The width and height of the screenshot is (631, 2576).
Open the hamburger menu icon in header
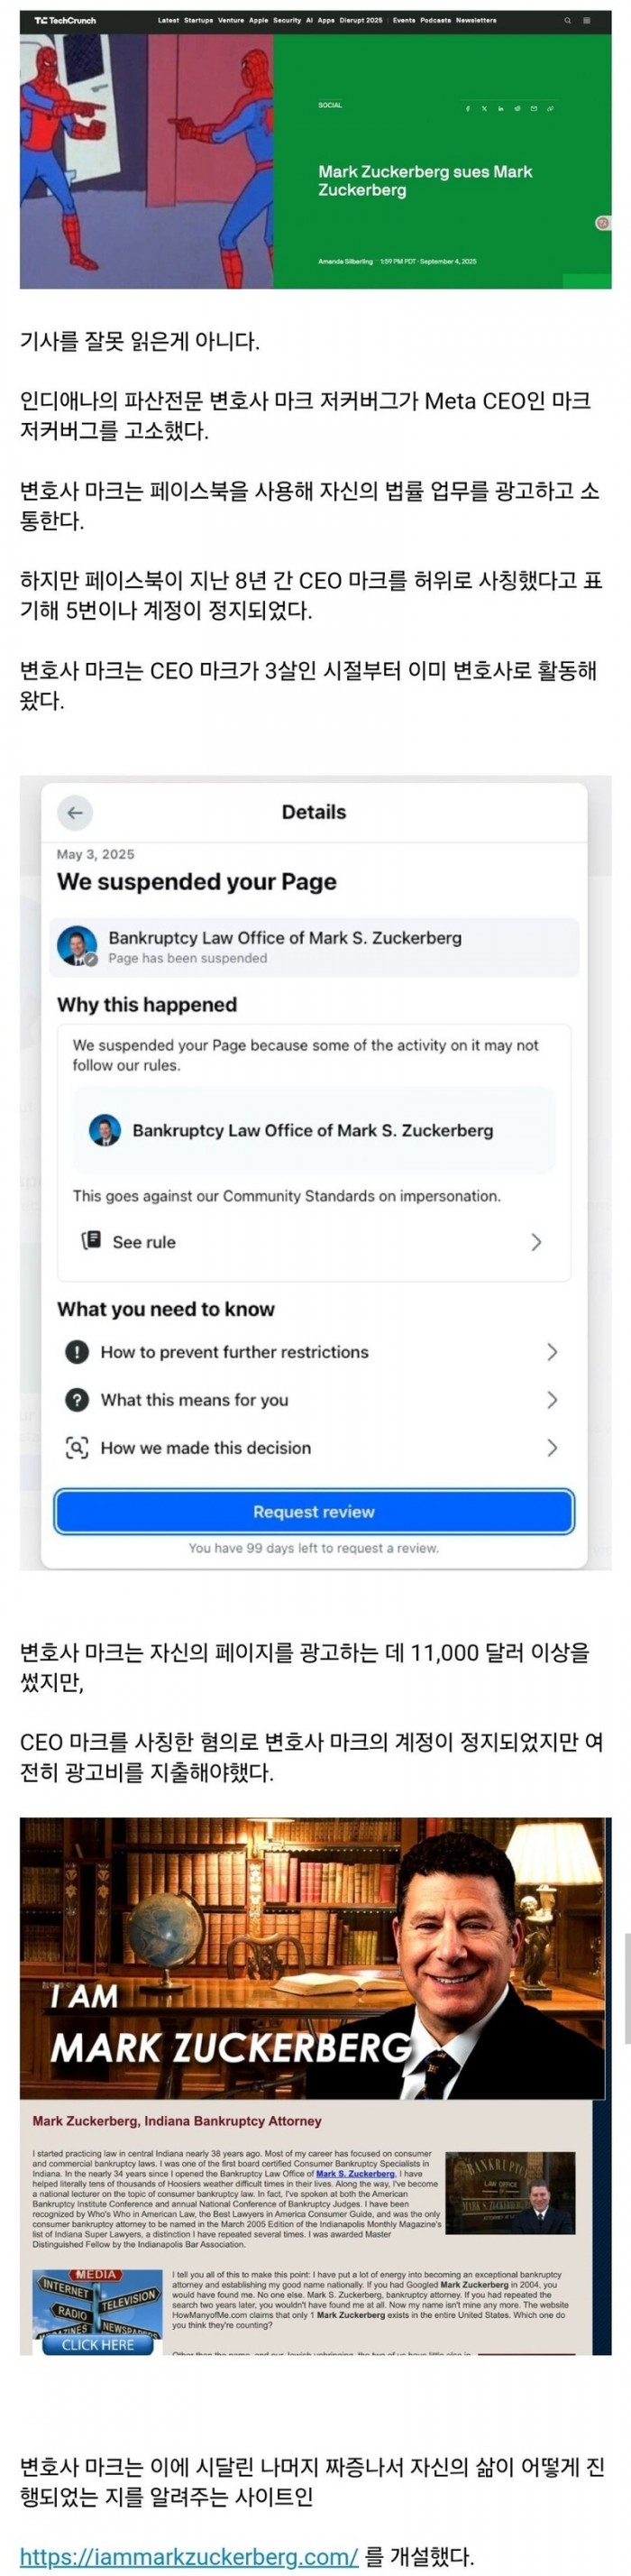pos(586,20)
